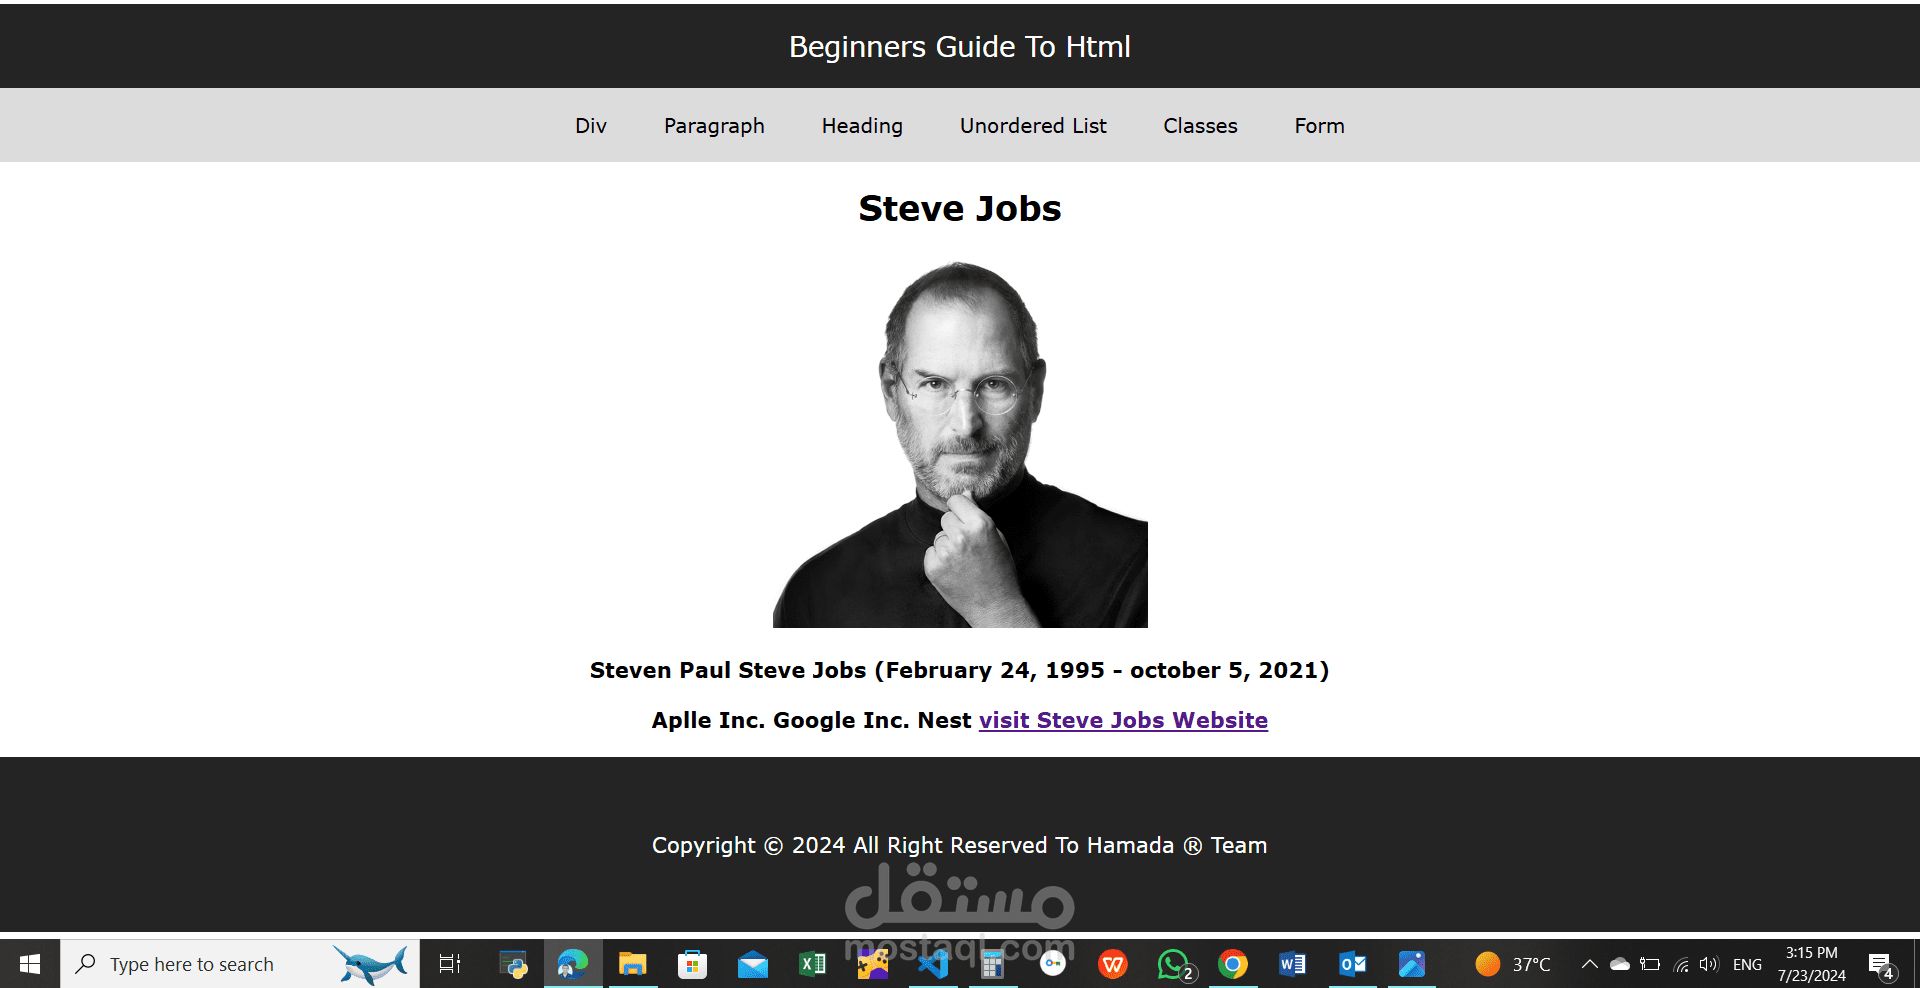Image resolution: width=1920 pixels, height=988 pixels.
Task: Launch the Calculator from the taskbar
Action: (992, 963)
